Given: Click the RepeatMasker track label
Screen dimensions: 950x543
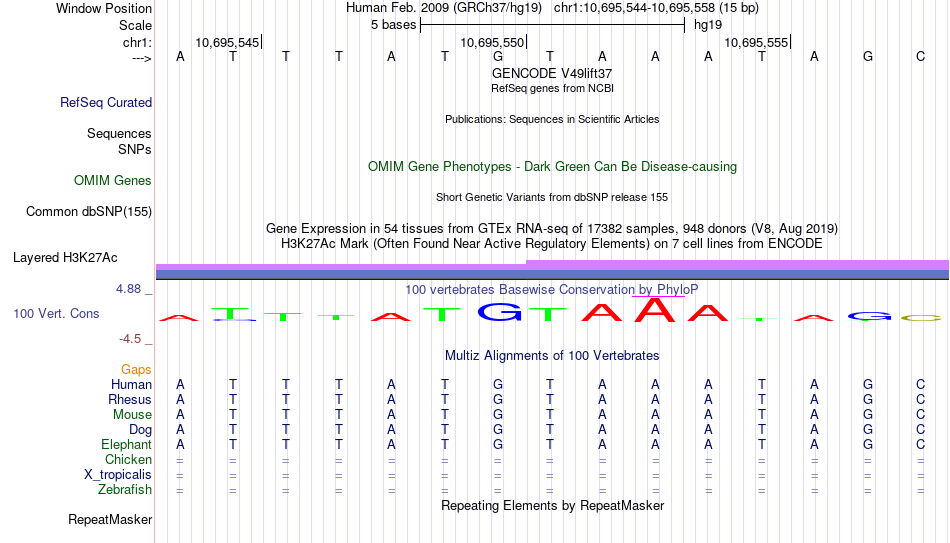Looking at the screenshot, I should 110,519.
